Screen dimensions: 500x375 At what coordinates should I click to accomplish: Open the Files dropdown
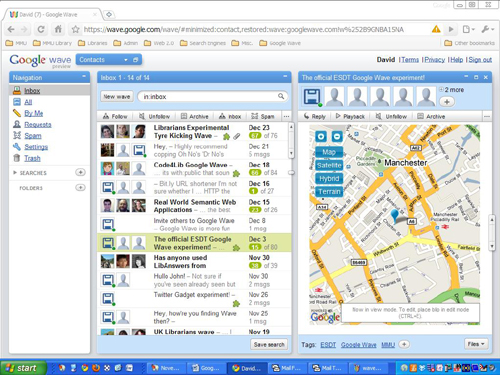pyautogui.click(x=476, y=344)
